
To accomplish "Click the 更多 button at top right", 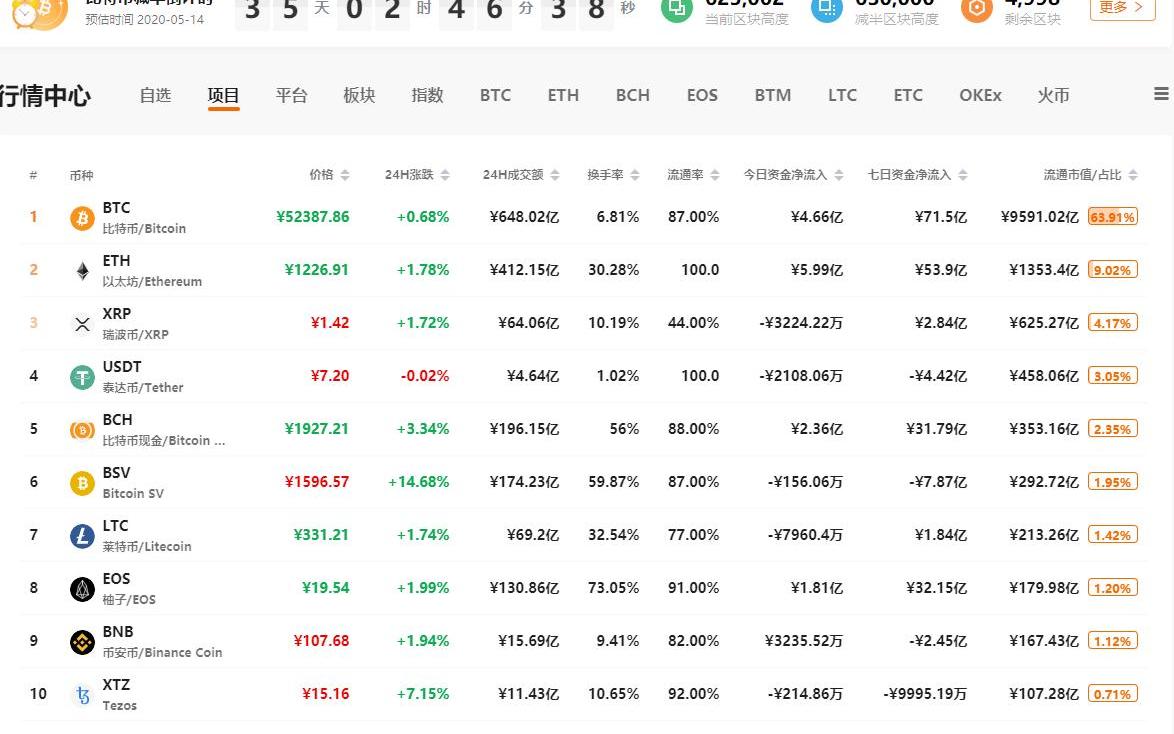I will click(x=1122, y=7).
